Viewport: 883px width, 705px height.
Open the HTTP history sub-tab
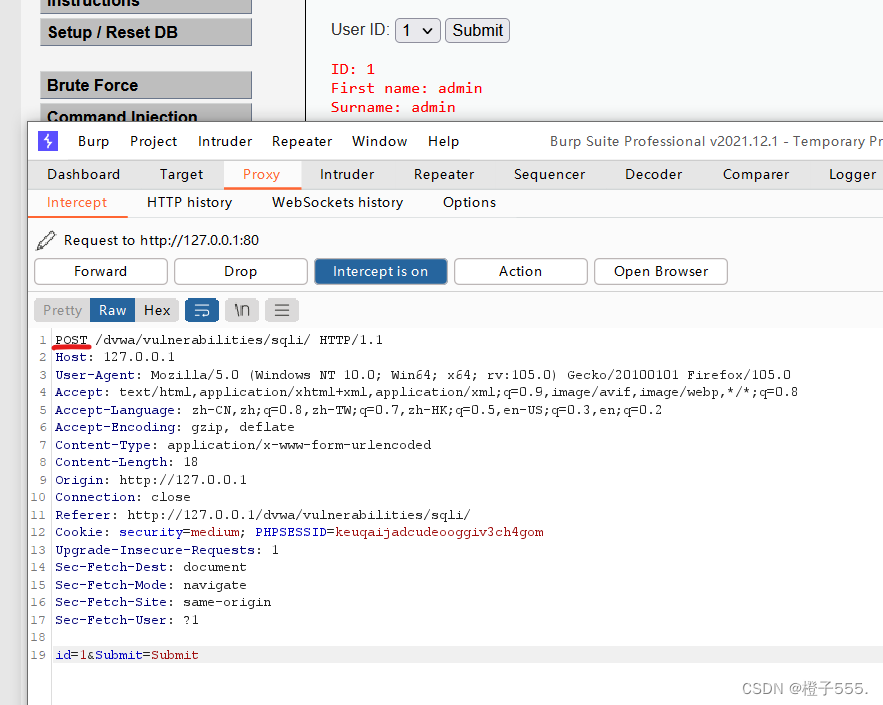coord(189,203)
